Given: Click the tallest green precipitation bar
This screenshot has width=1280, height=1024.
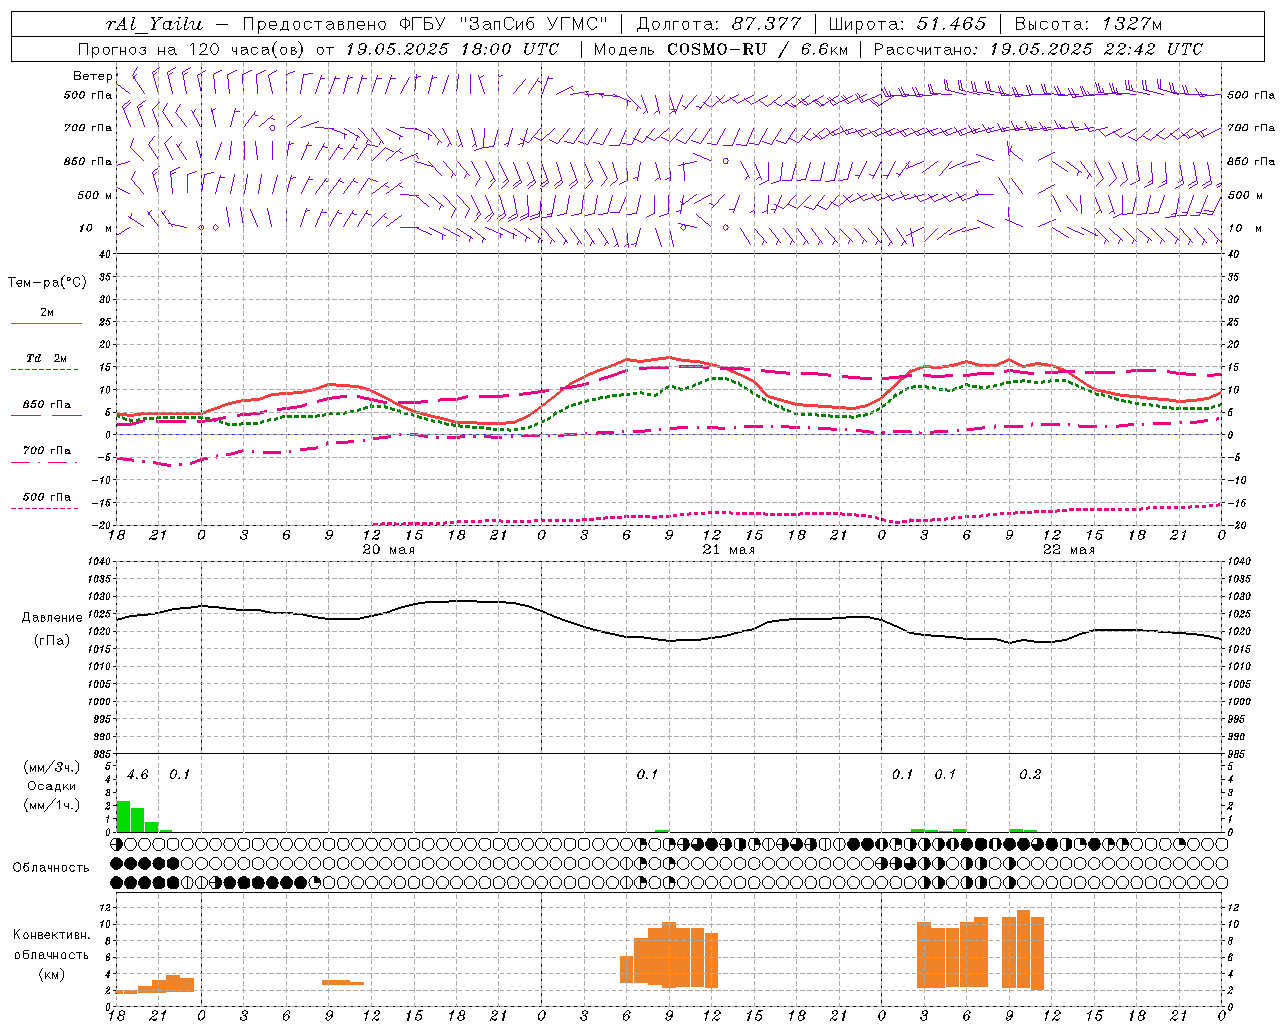Looking at the screenshot, I should click(x=124, y=816).
